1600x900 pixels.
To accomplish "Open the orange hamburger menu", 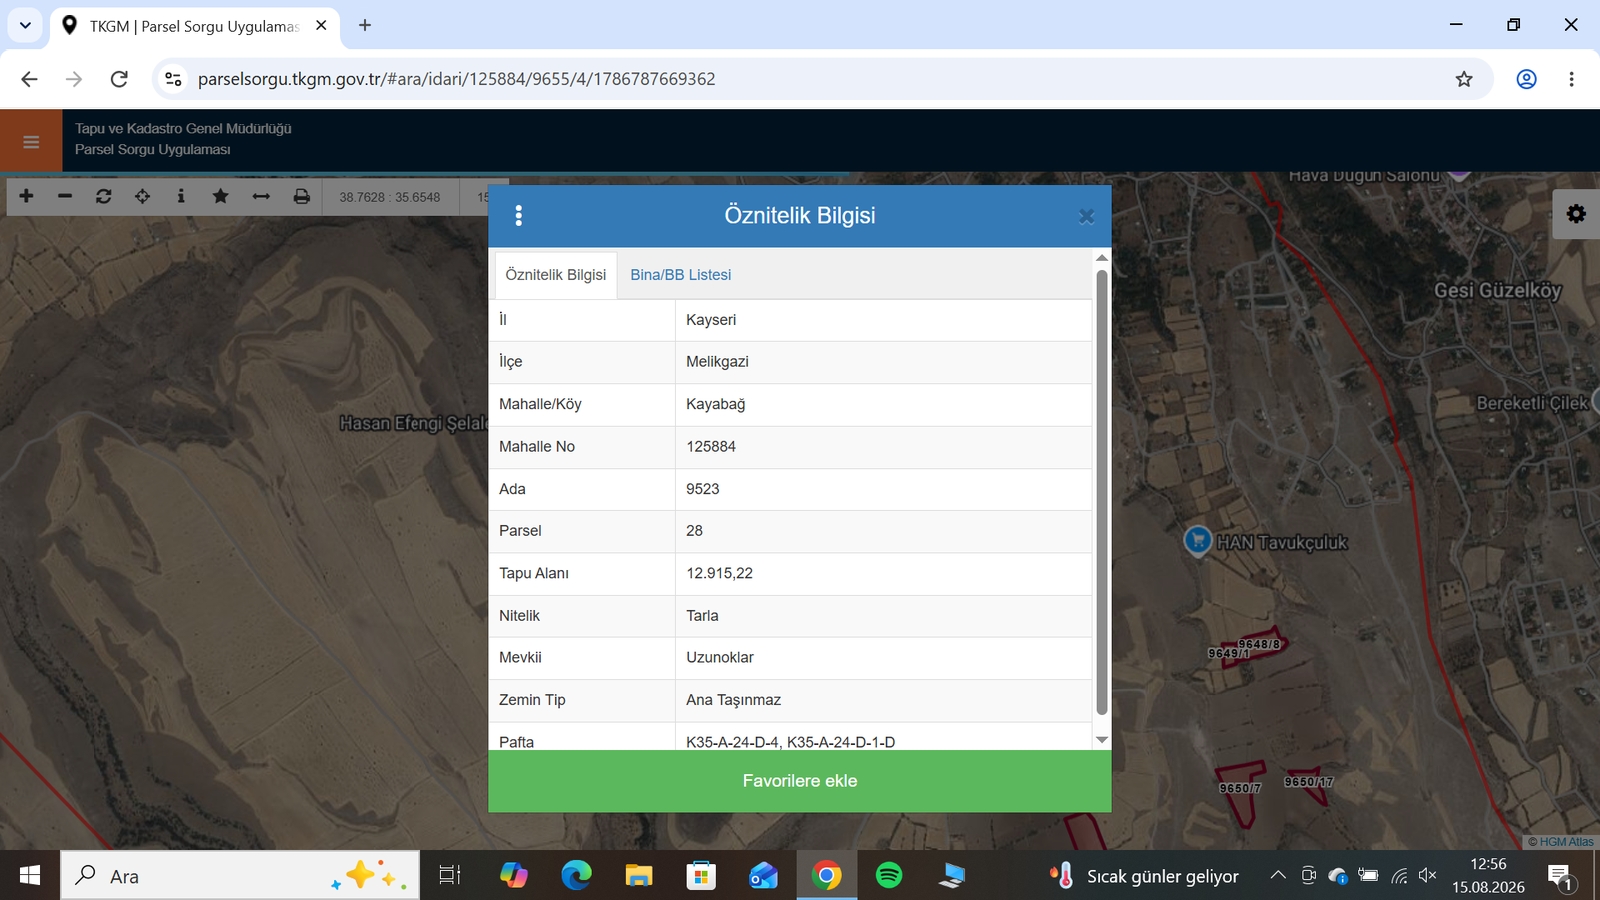I will click(31, 142).
